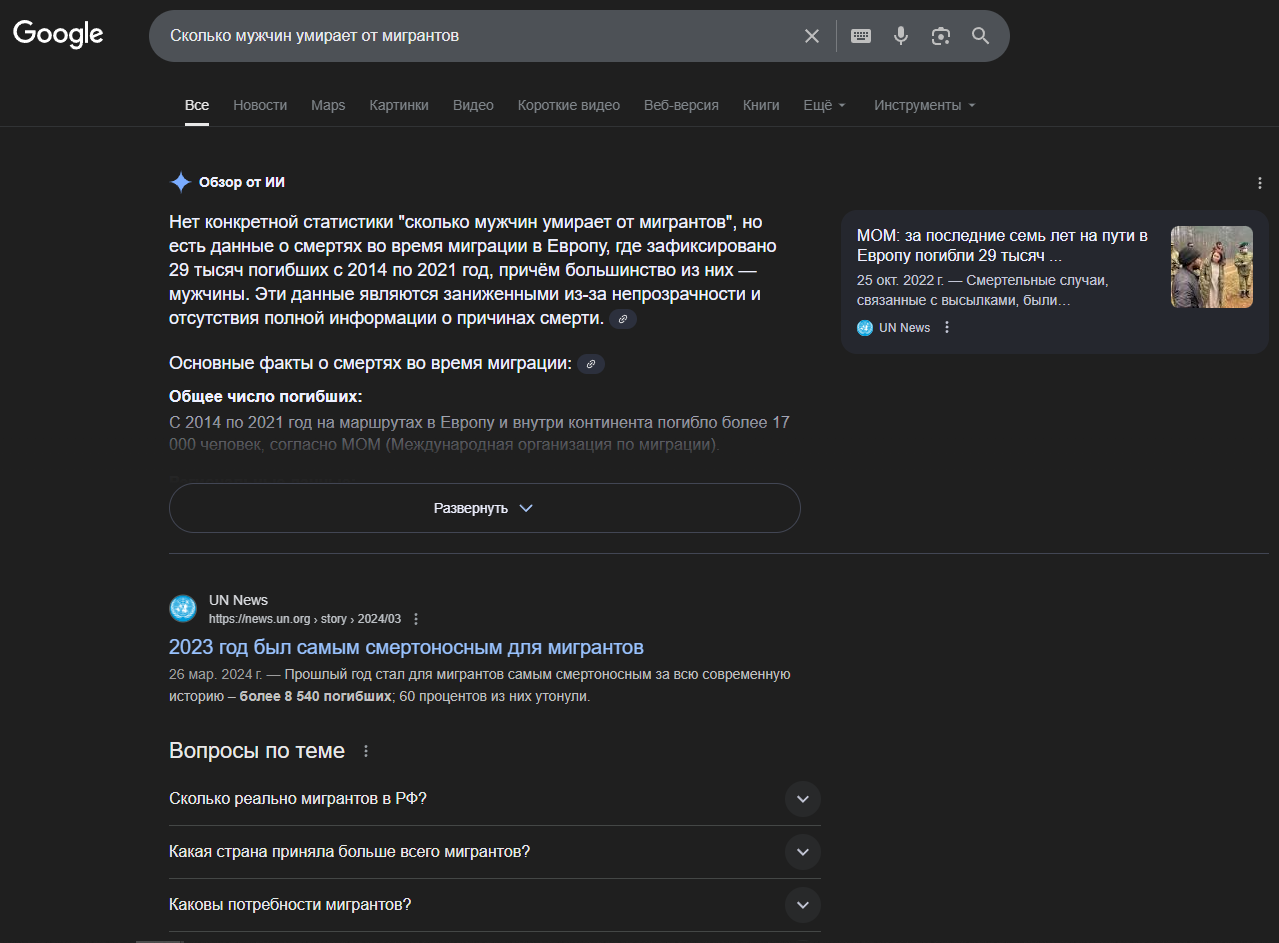Click the news.un.org URL breadcrumb
Viewport: 1279px width, 943px height.
tap(305, 619)
